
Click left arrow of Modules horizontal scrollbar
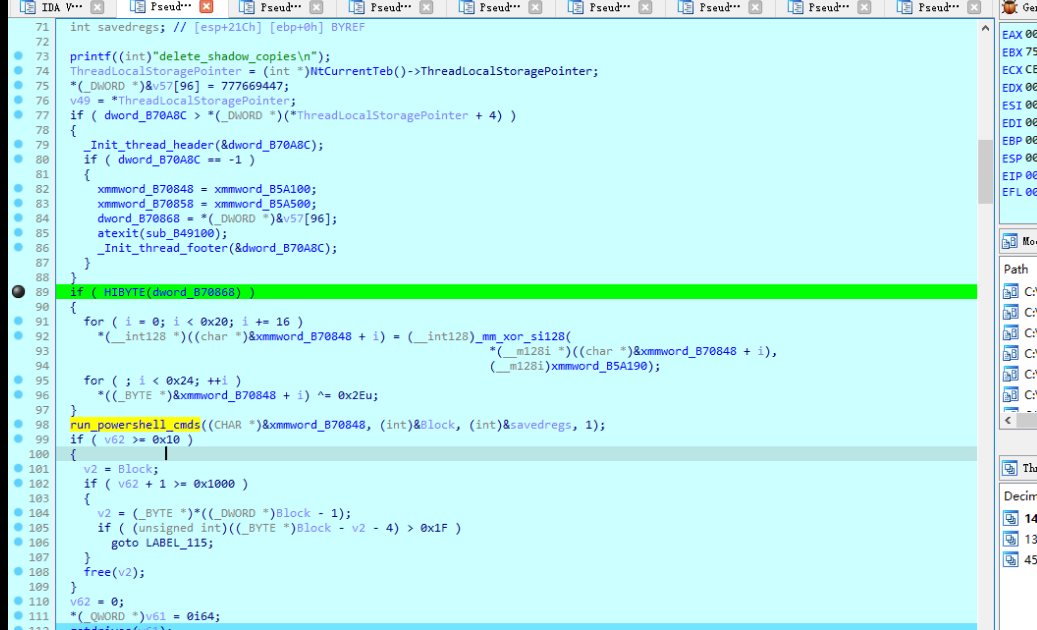[x=1008, y=420]
